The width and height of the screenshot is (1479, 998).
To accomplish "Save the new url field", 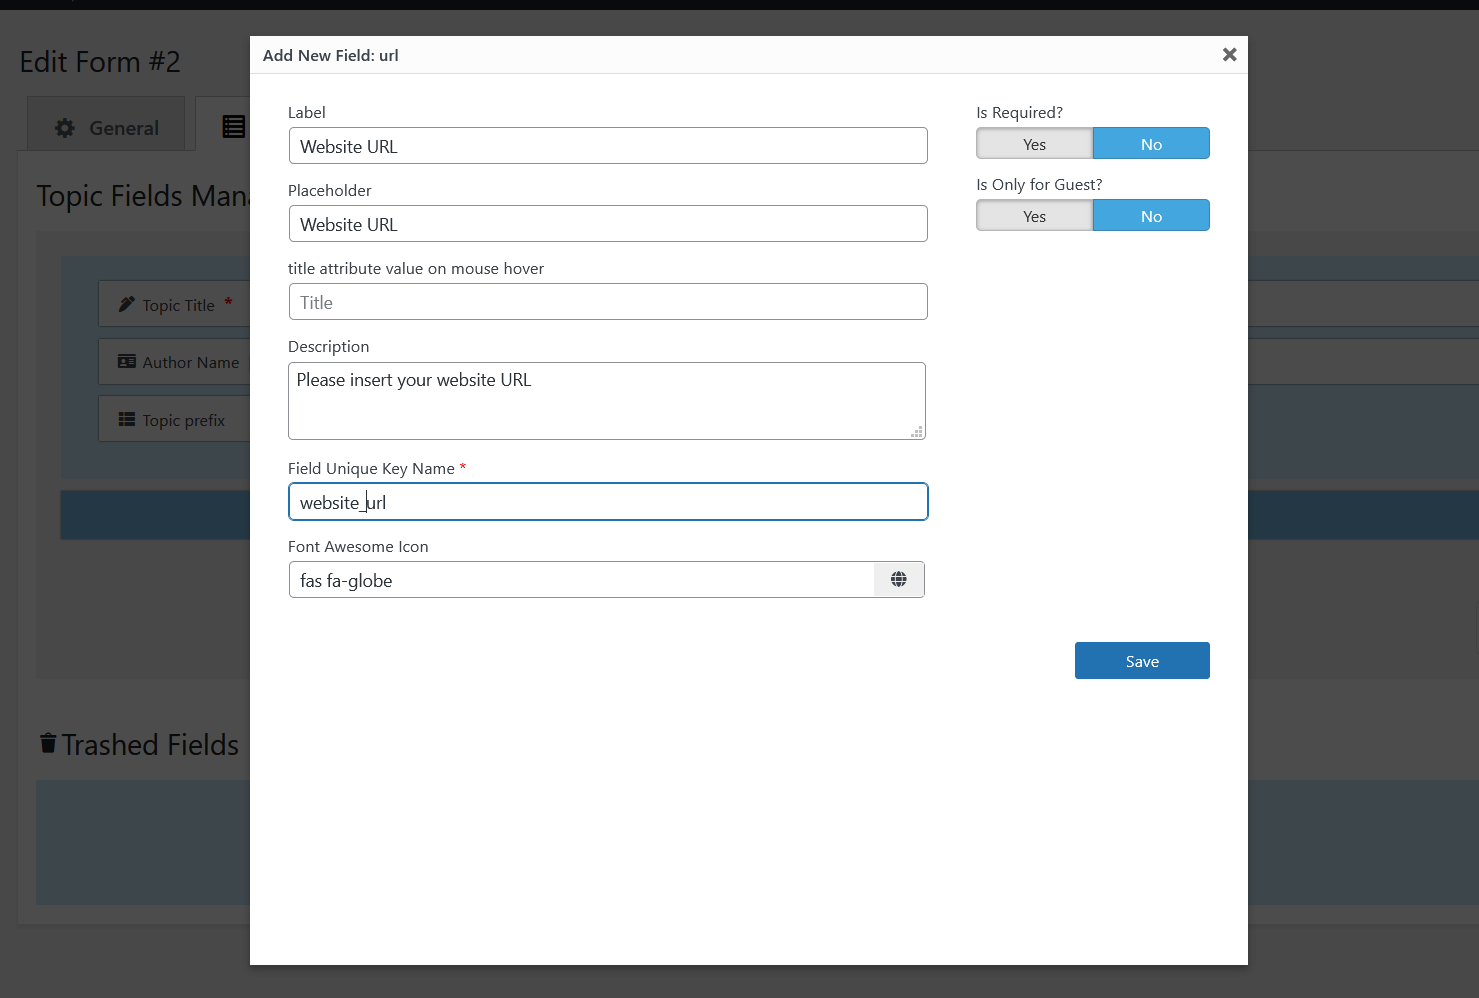I will click(1141, 661).
